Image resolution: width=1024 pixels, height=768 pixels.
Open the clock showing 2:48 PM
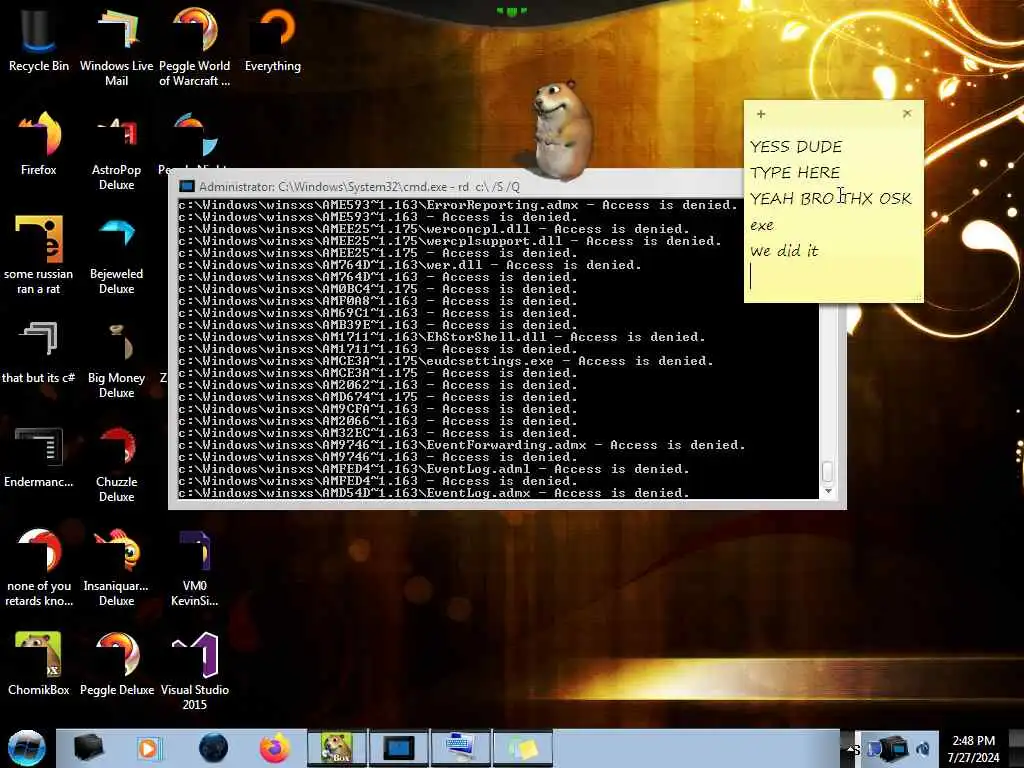[974, 749]
